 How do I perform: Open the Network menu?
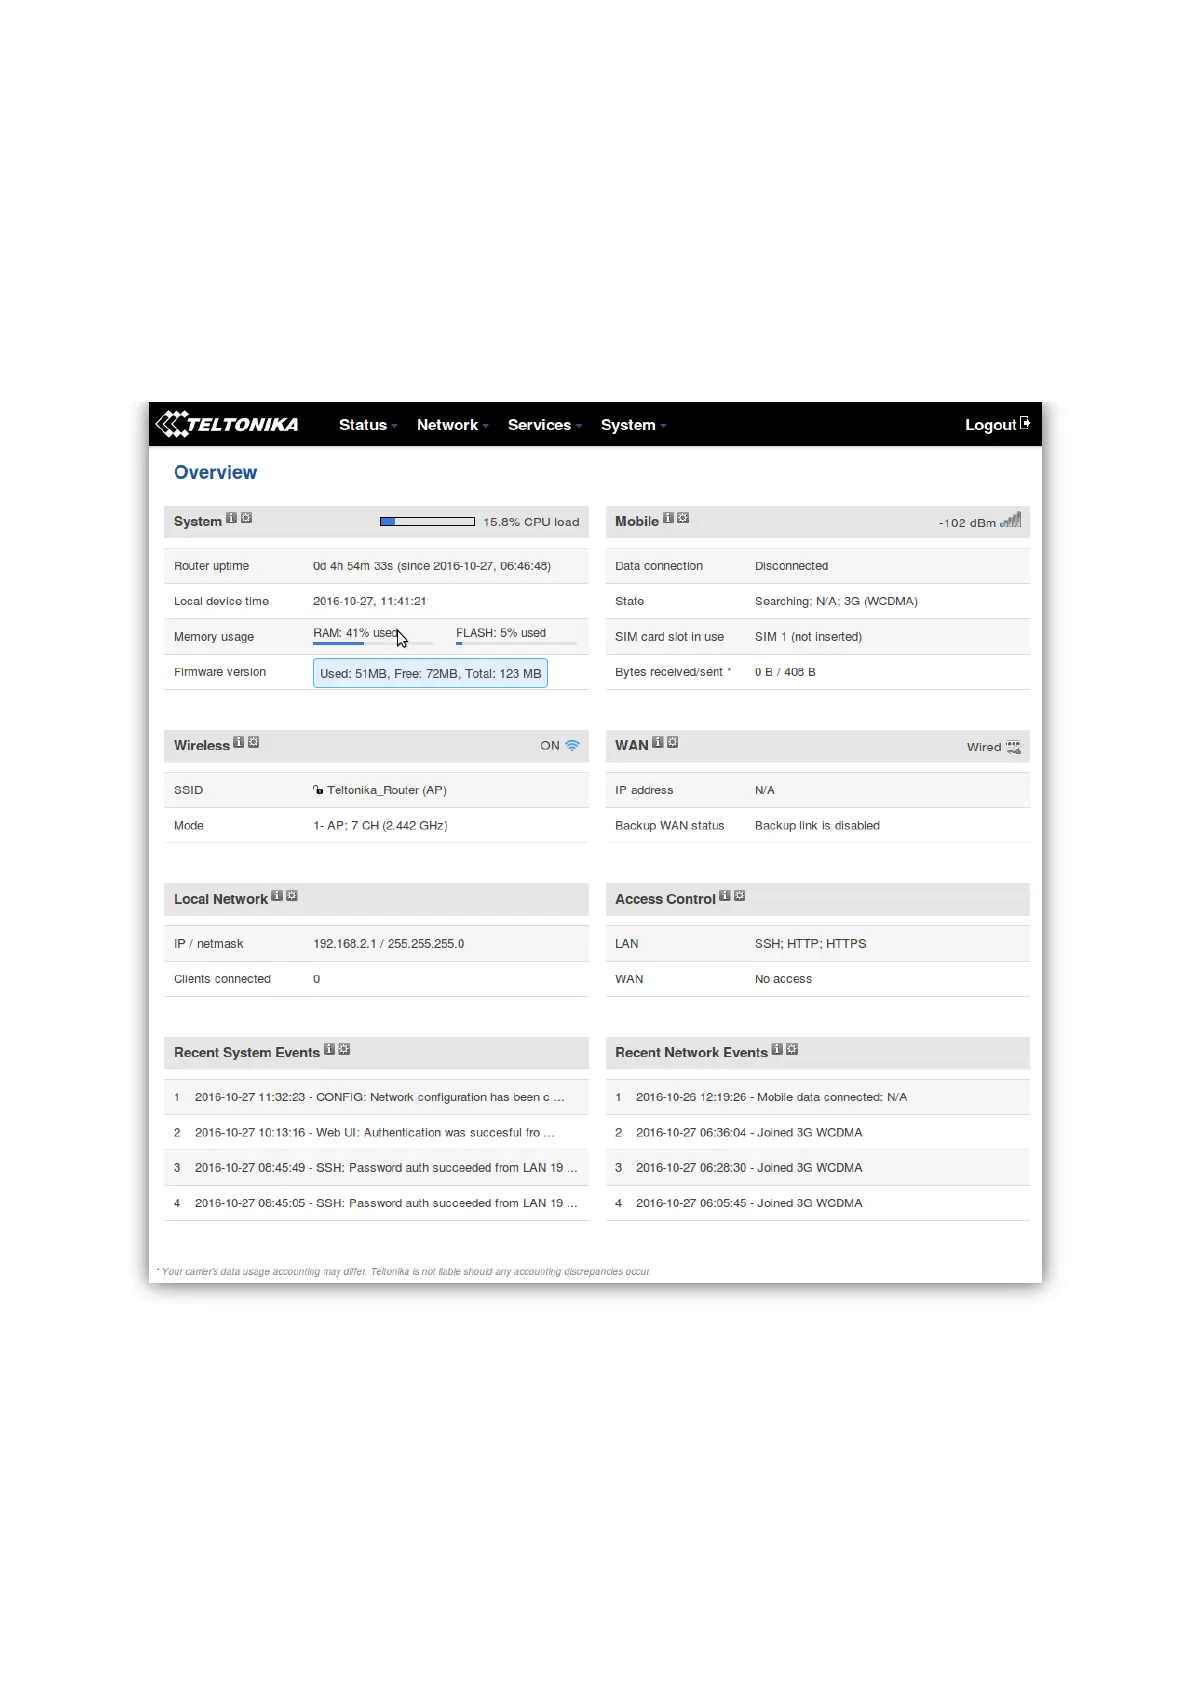click(452, 425)
